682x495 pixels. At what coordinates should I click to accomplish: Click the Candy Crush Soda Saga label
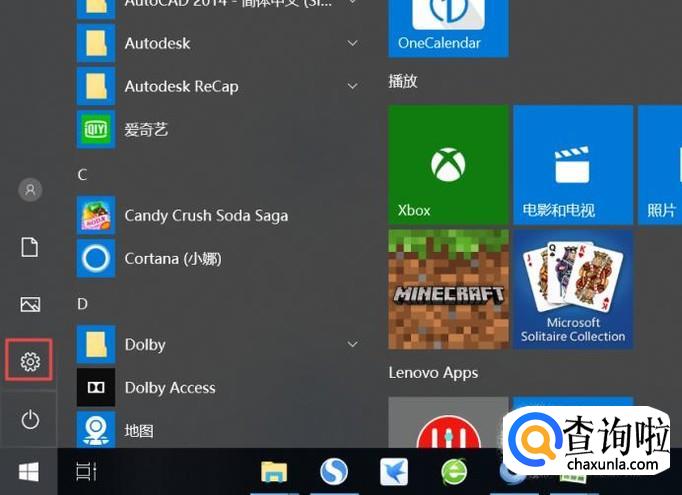coord(206,216)
